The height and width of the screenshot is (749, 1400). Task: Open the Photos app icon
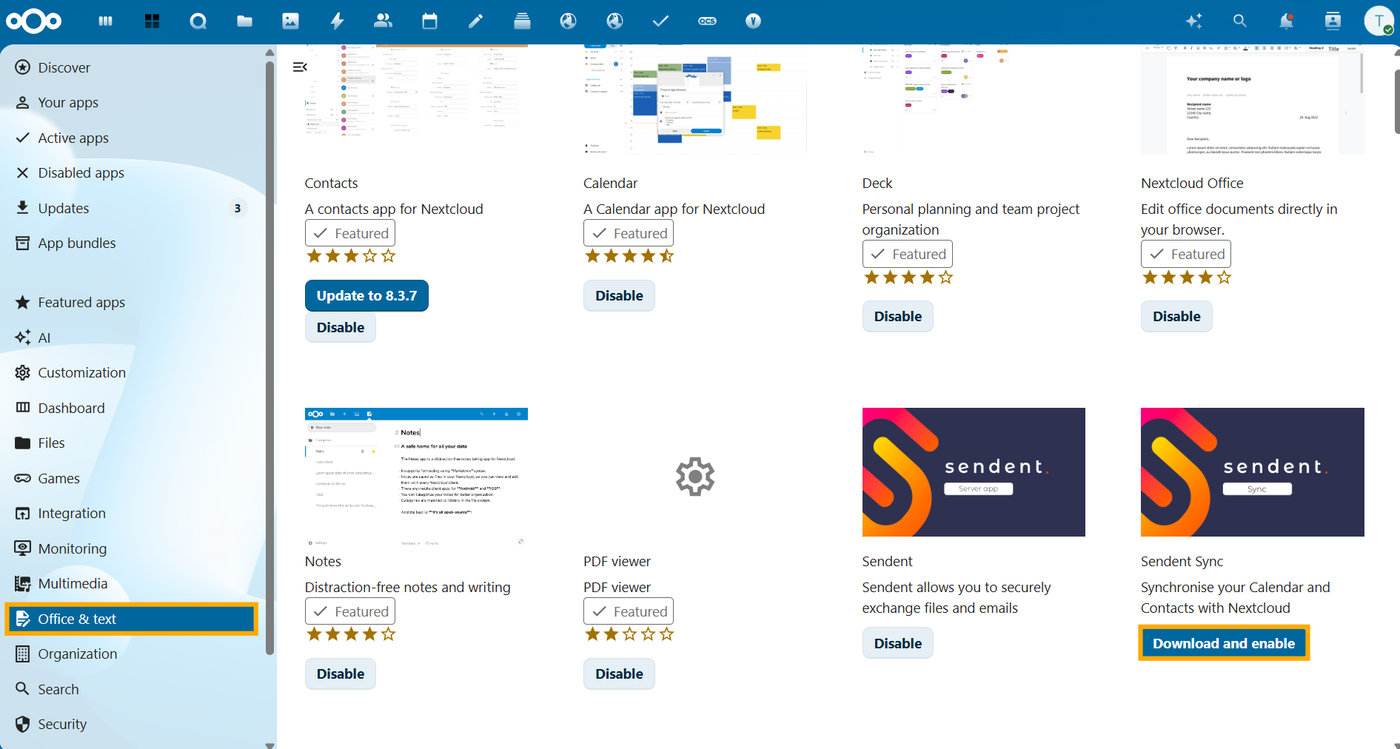pos(290,21)
